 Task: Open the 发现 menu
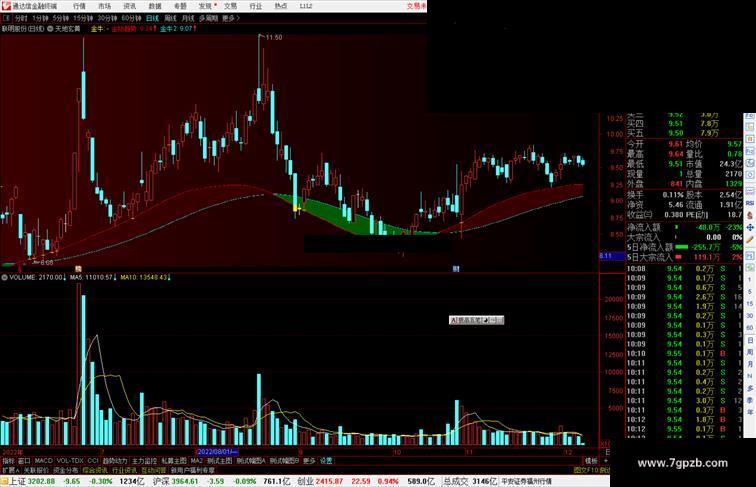tap(205, 6)
